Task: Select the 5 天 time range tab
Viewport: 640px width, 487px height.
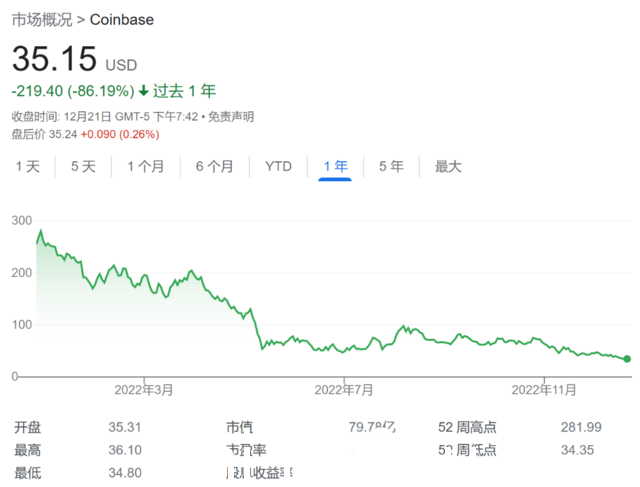Action: [83, 167]
